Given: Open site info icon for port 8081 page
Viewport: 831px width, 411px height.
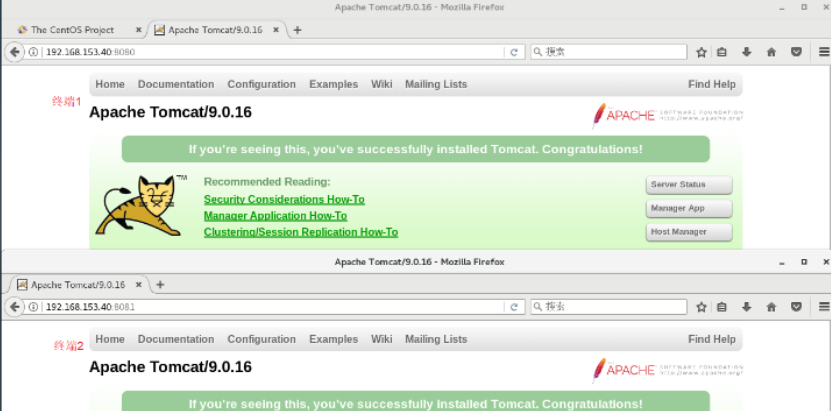Looking at the screenshot, I should (x=33, y=307).
